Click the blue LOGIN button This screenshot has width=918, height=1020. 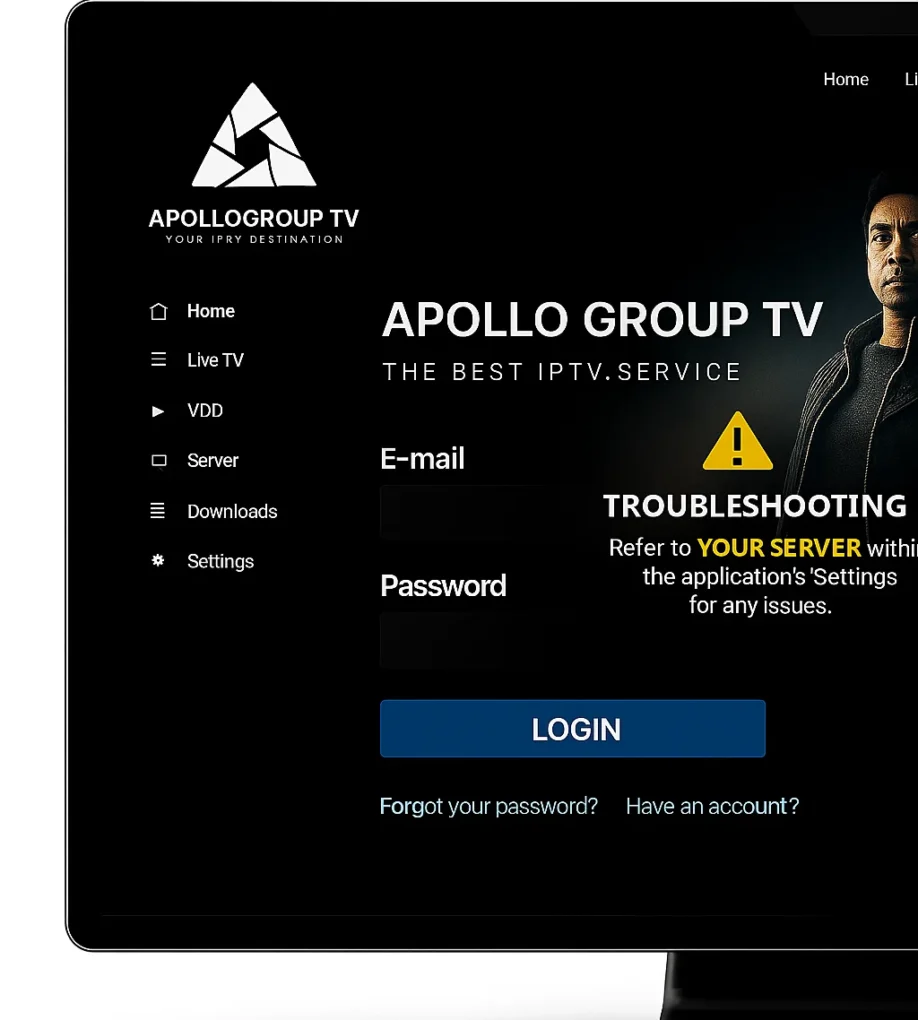(x=573, y=729)
